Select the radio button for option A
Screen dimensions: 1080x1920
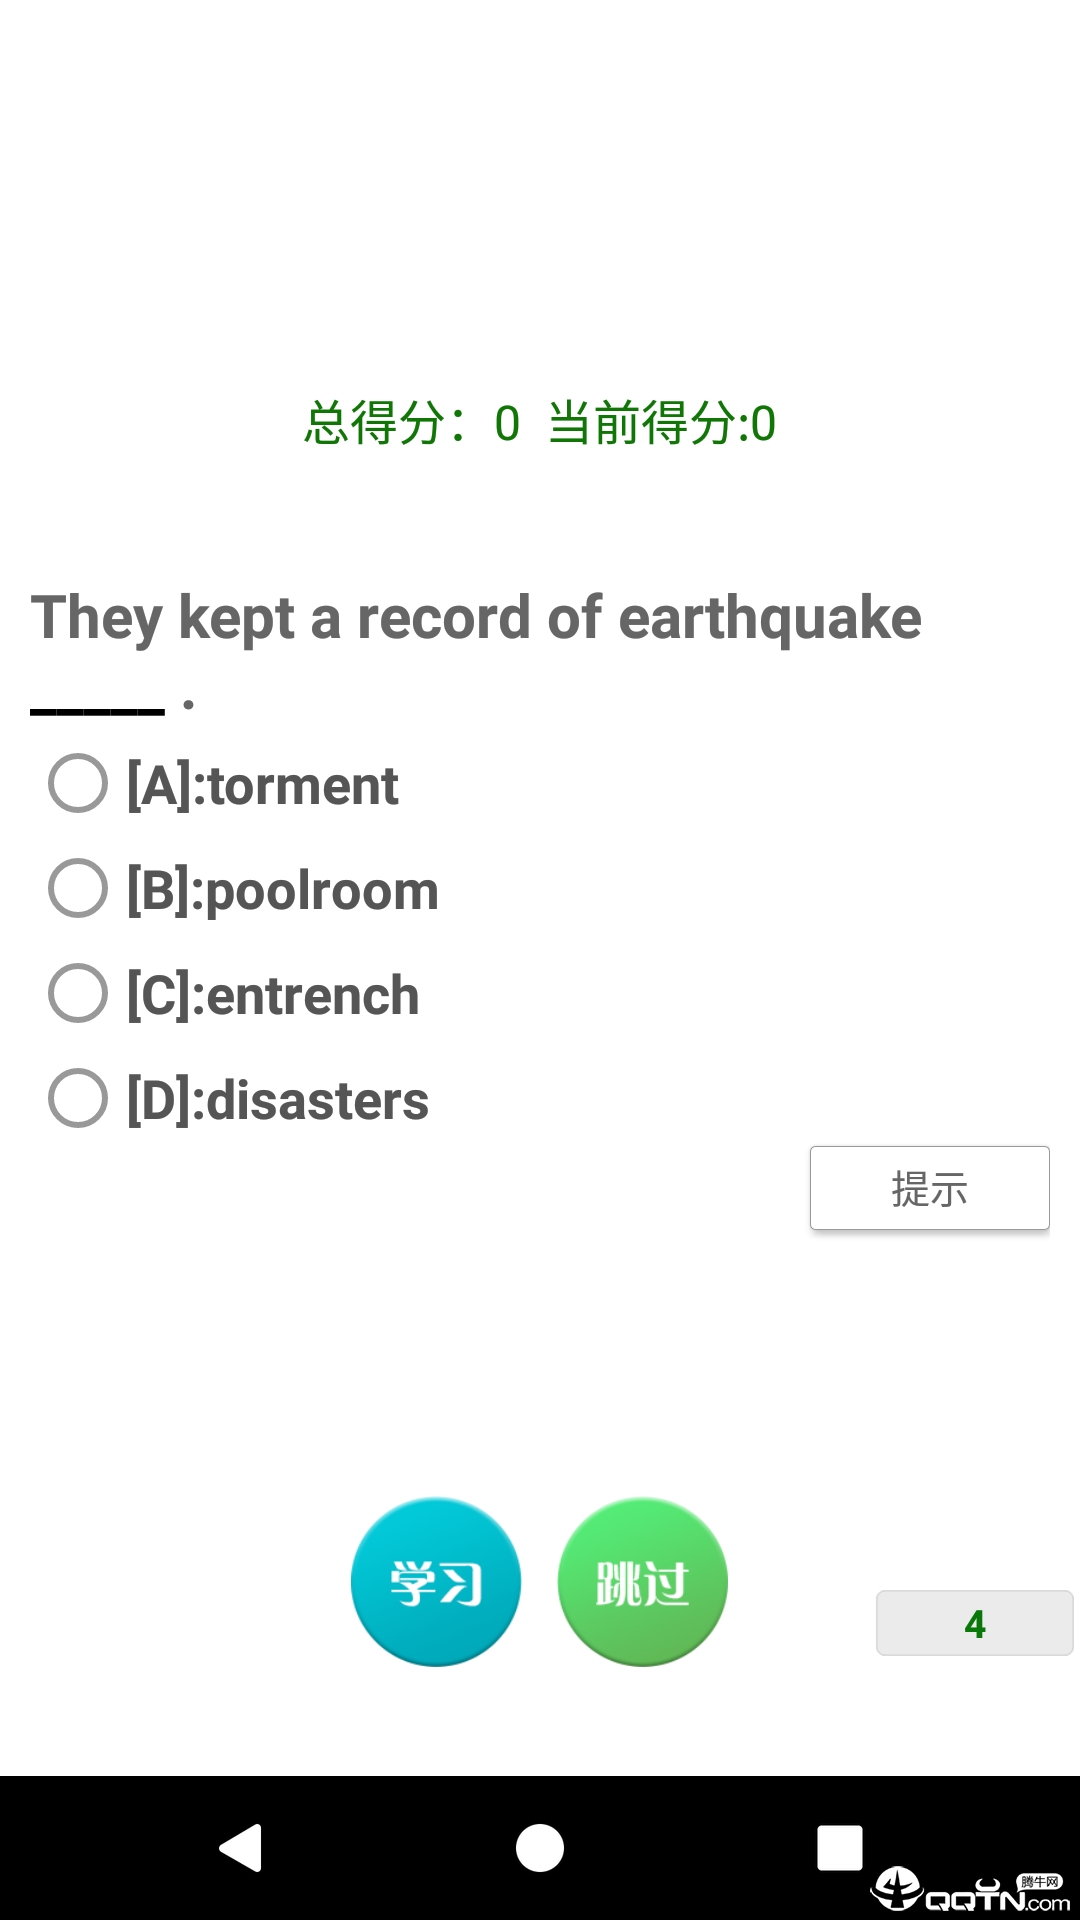click(78, 783)
